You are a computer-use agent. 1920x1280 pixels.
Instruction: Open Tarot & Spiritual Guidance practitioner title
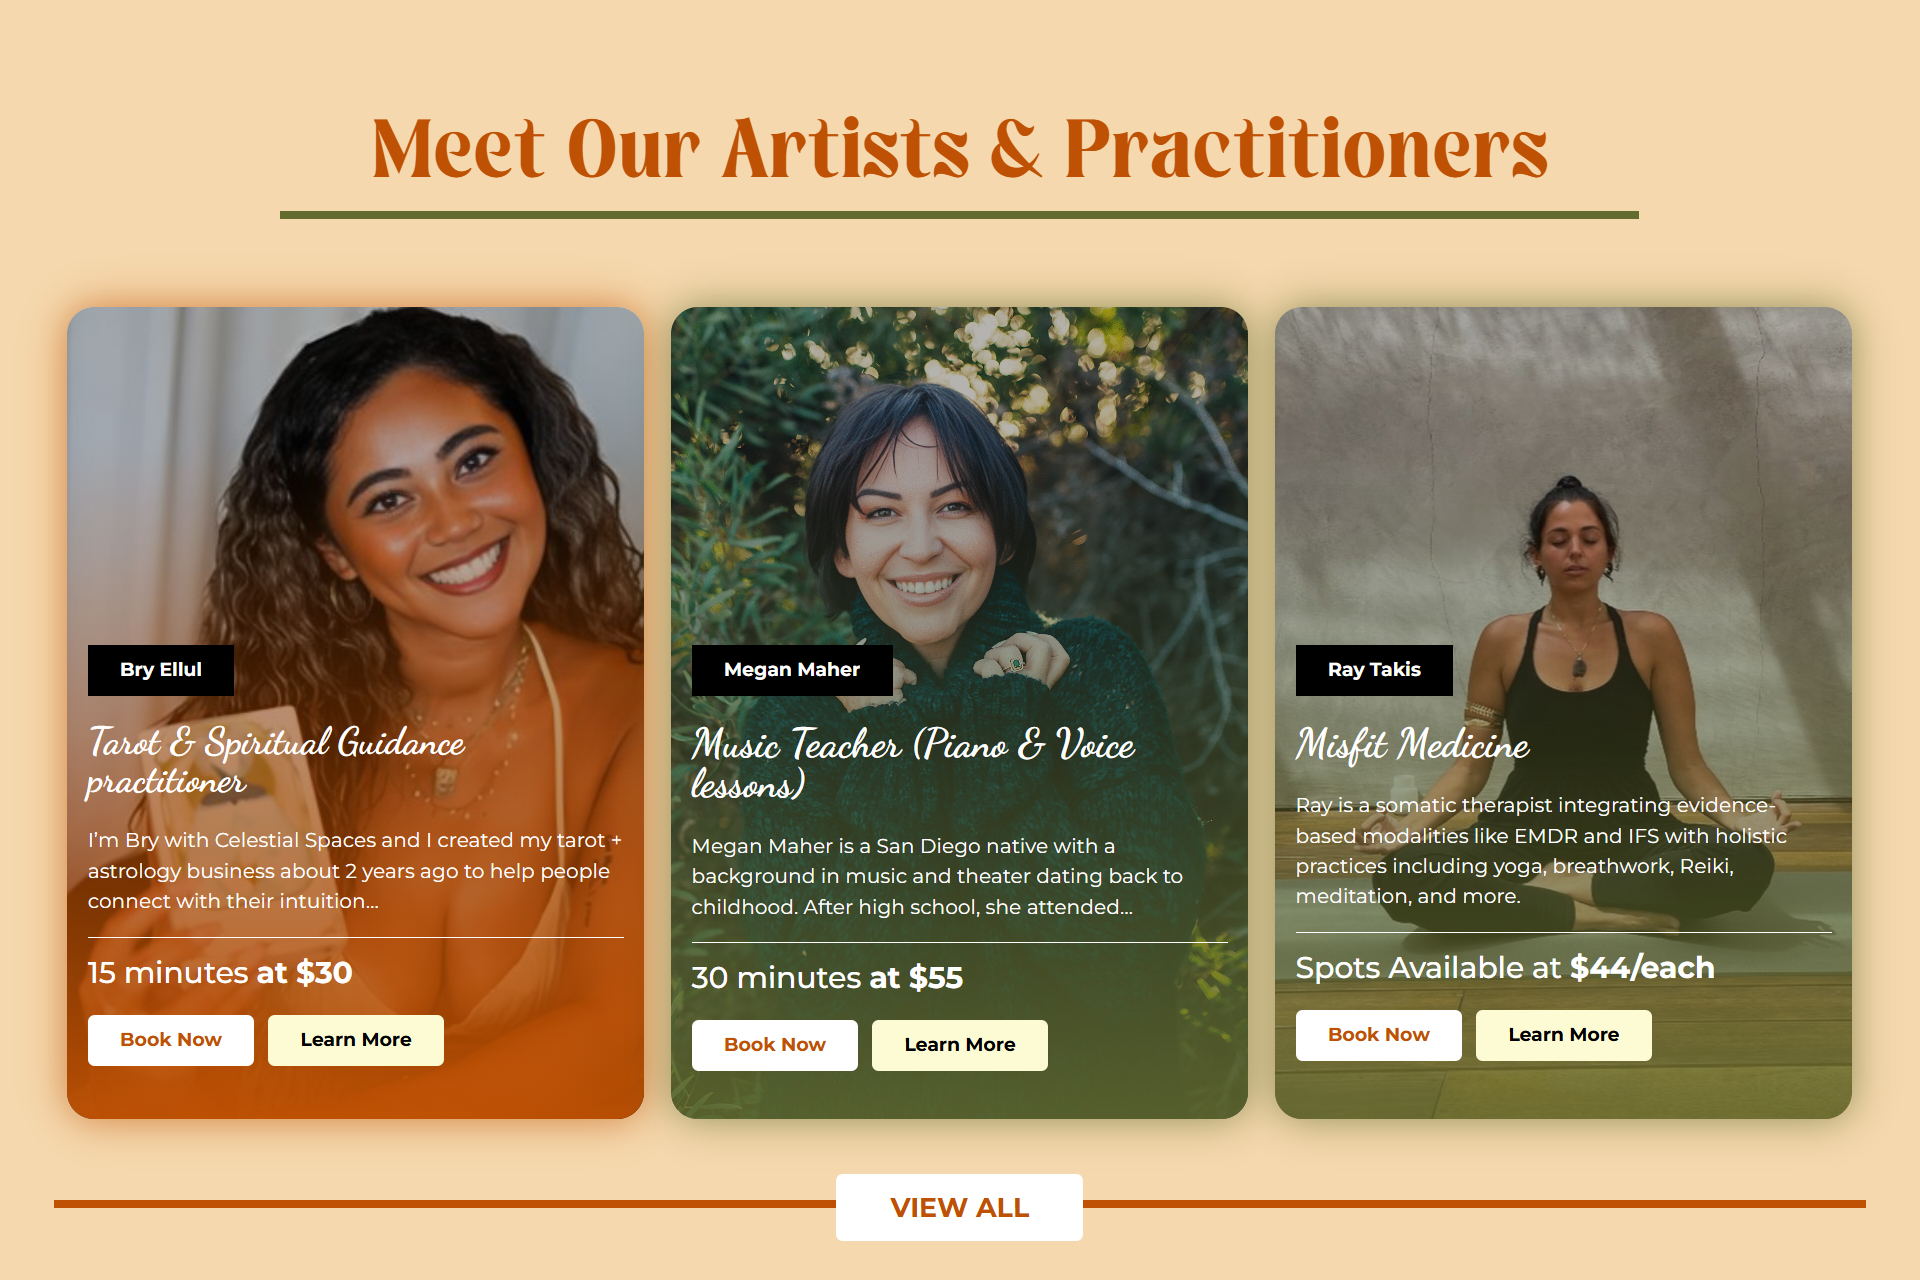tap(276, 761)
